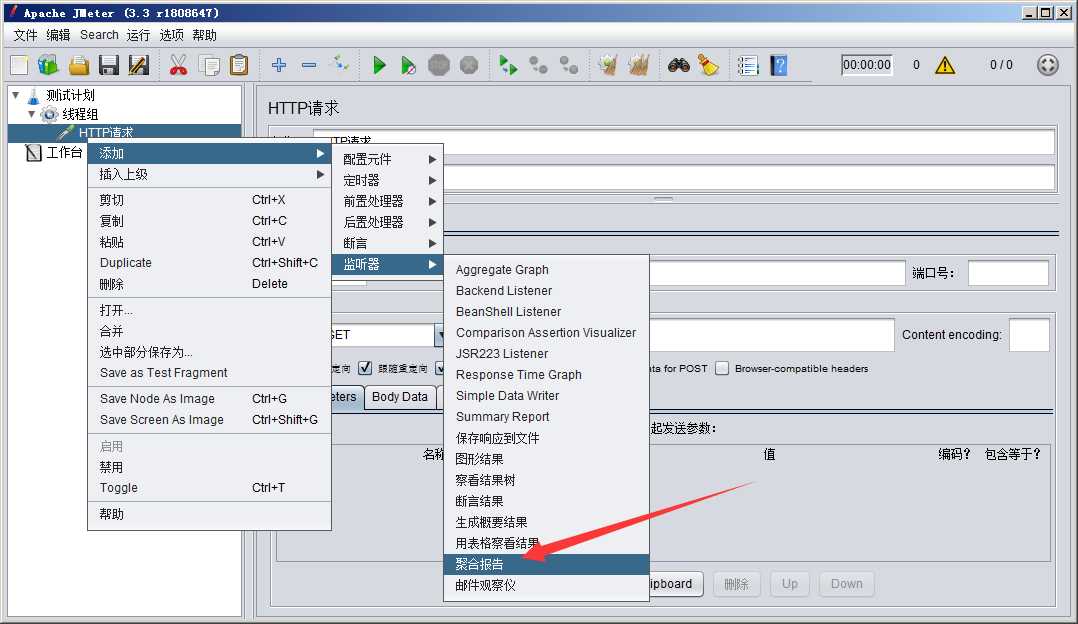Switch to the Body Data tab
1078x624 pixels.
click(x=399, y=397)
